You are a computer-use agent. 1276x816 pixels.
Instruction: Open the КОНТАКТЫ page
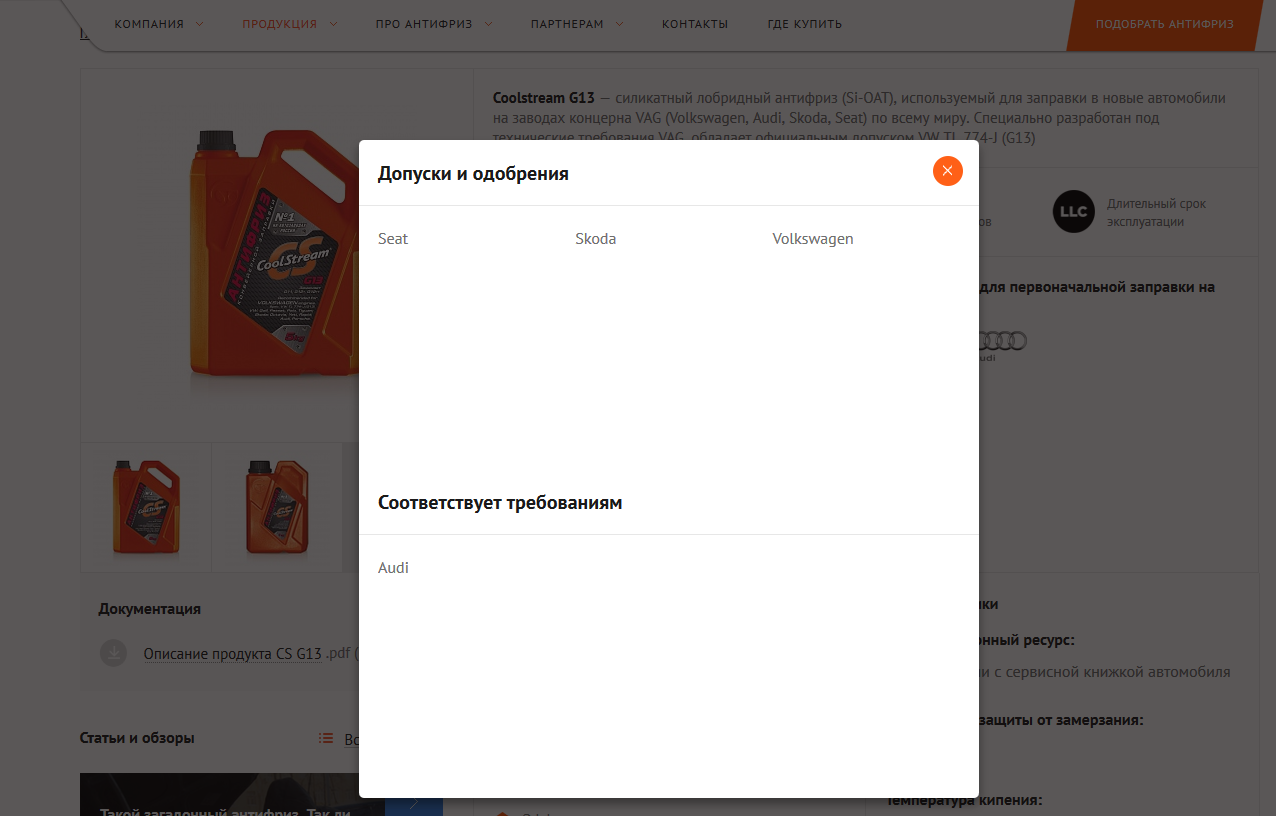pos(695,24)
